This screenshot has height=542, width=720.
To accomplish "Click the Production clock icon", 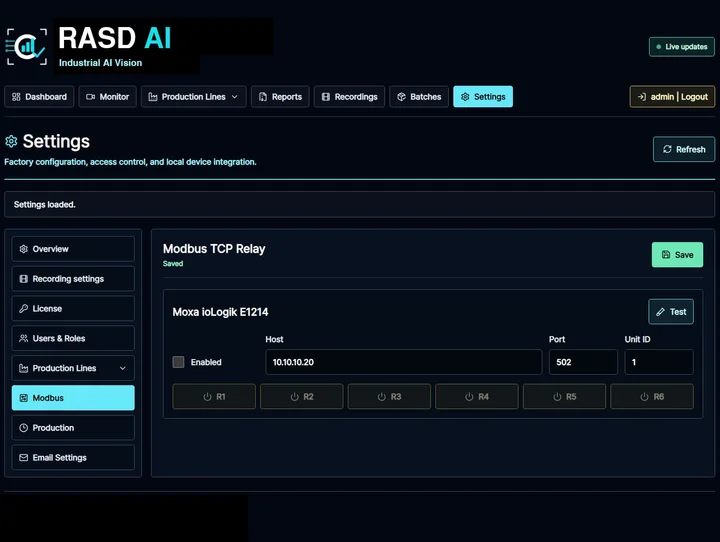I will tap(23, 428).
